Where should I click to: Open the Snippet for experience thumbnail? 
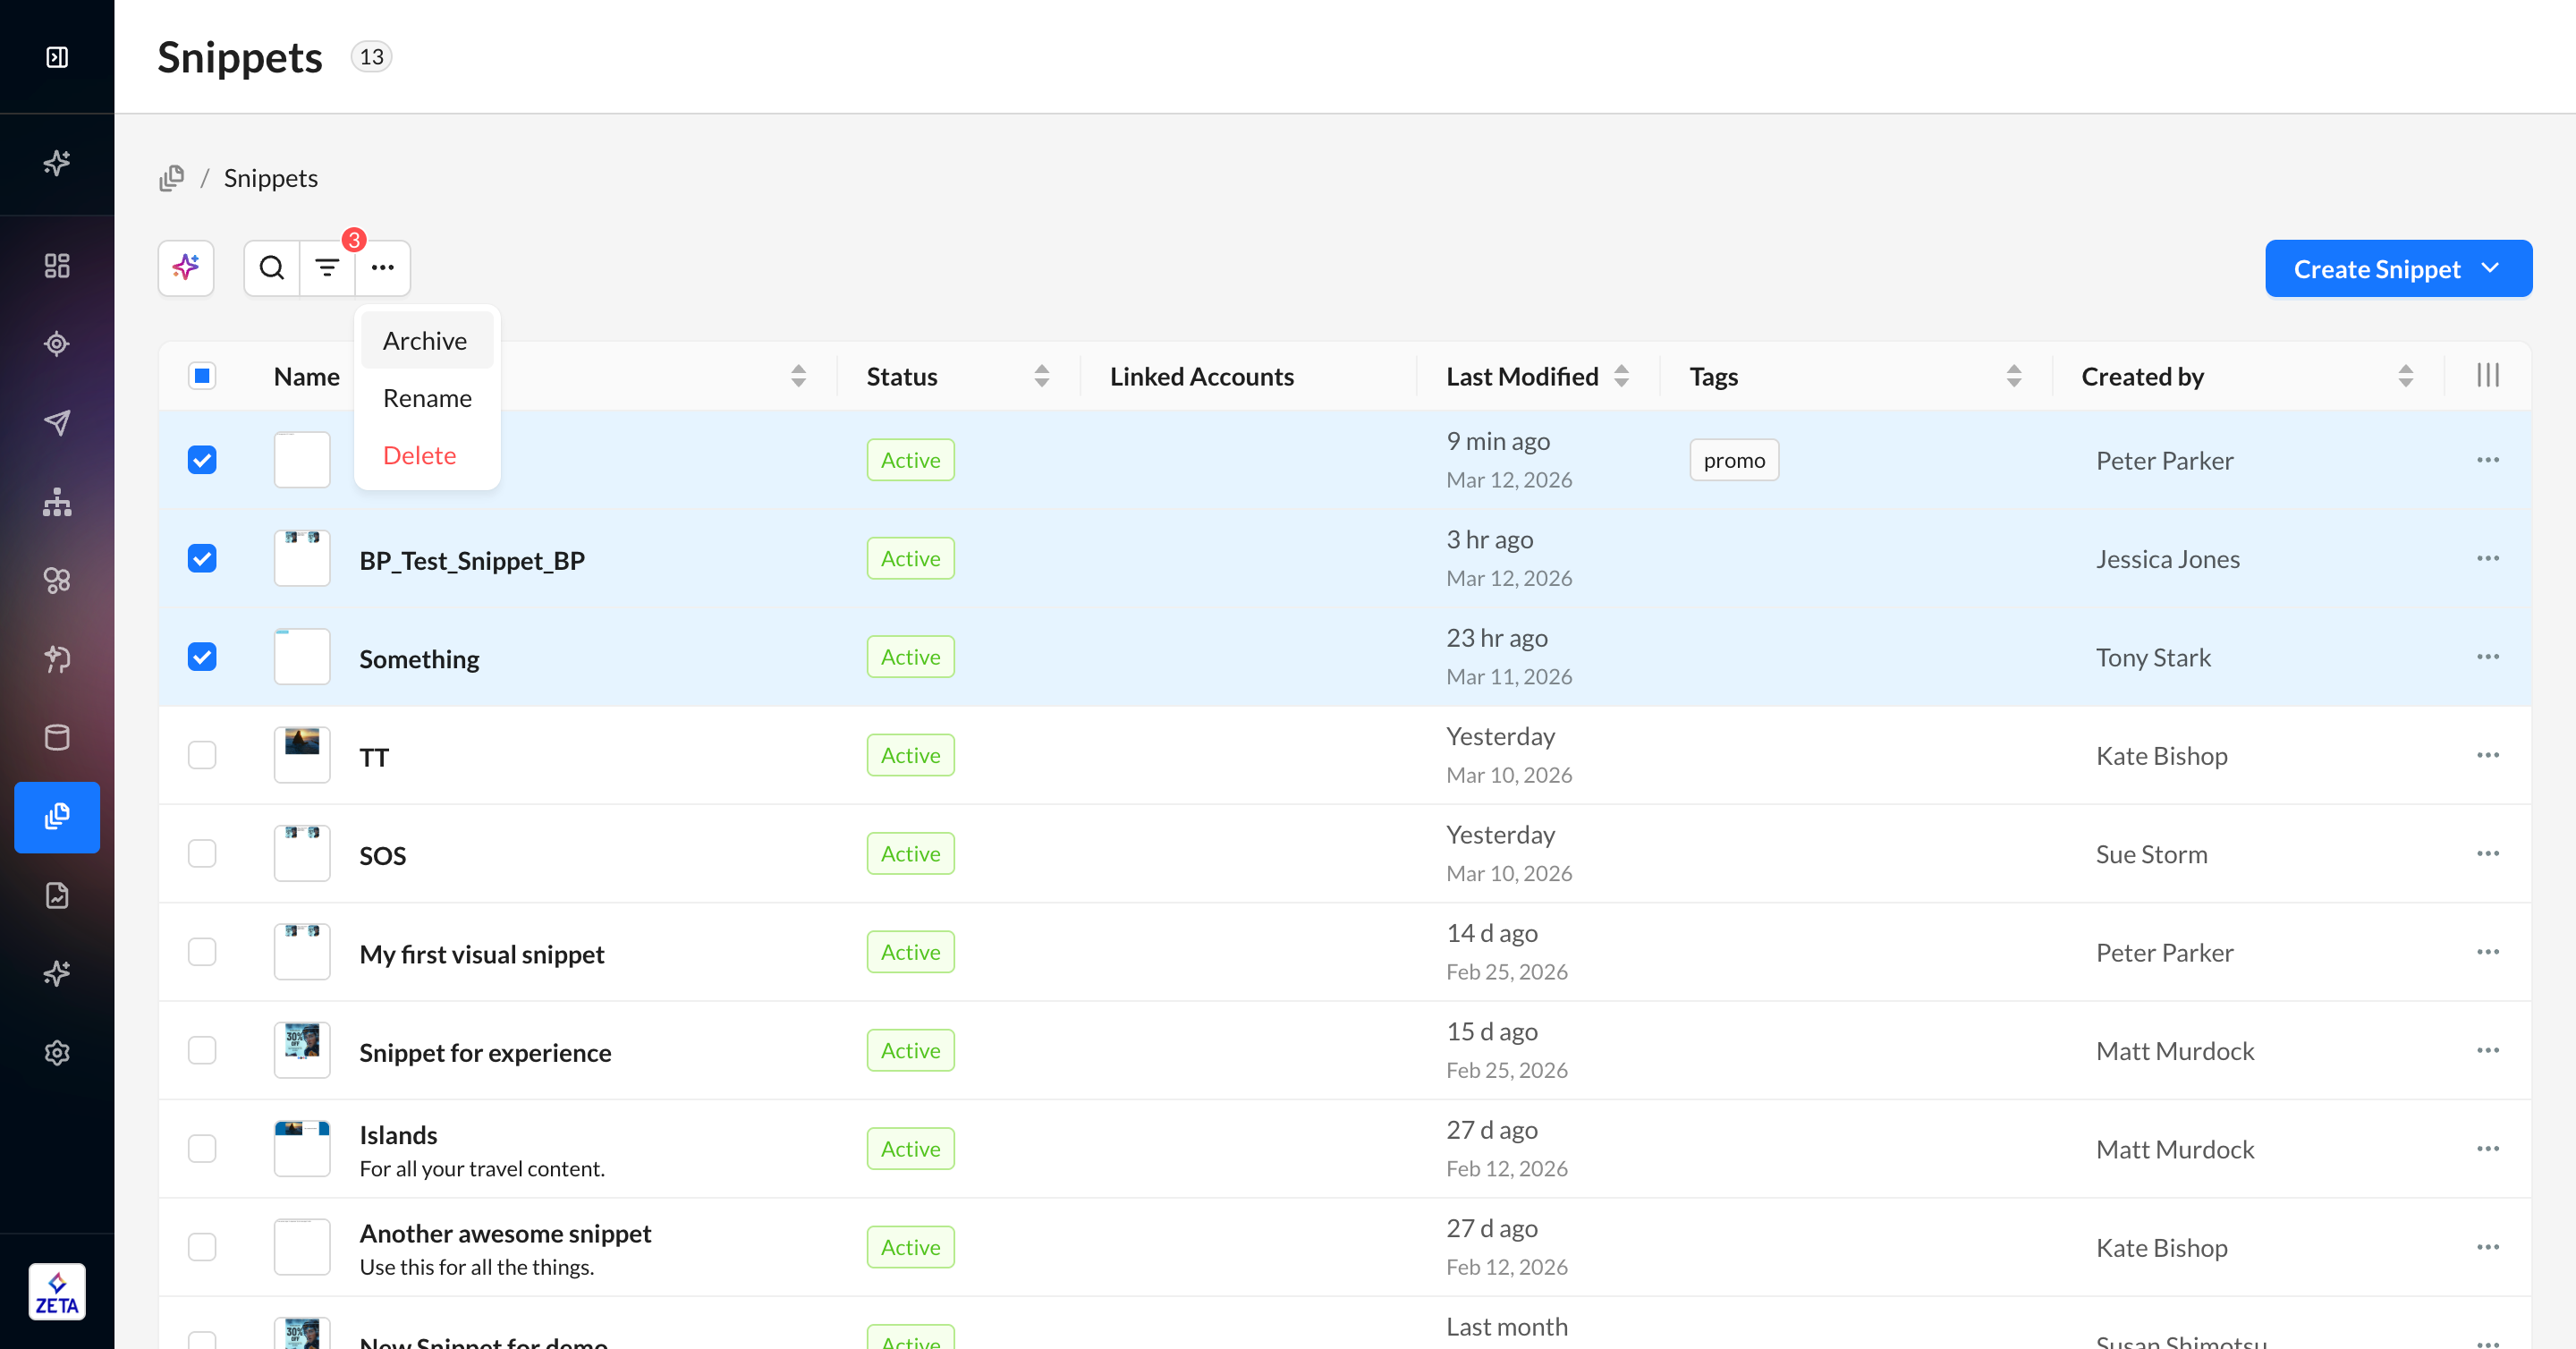[302, 1050]
